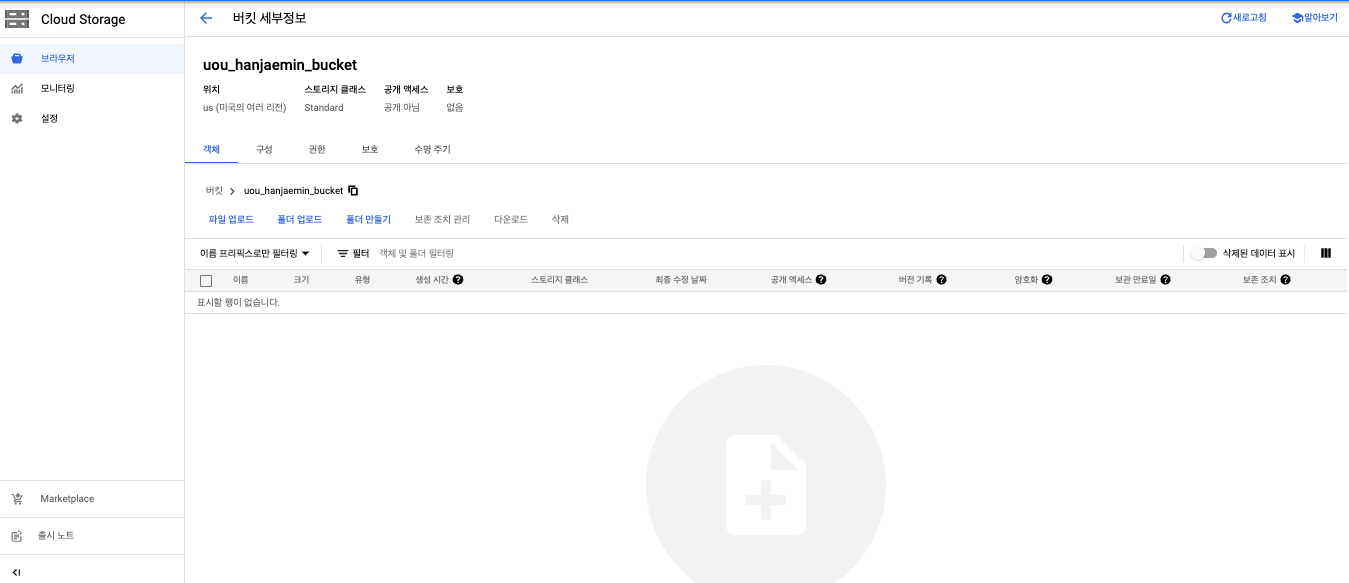Click the 표시할 행이 없습니다 message

(x=238, y=302)
